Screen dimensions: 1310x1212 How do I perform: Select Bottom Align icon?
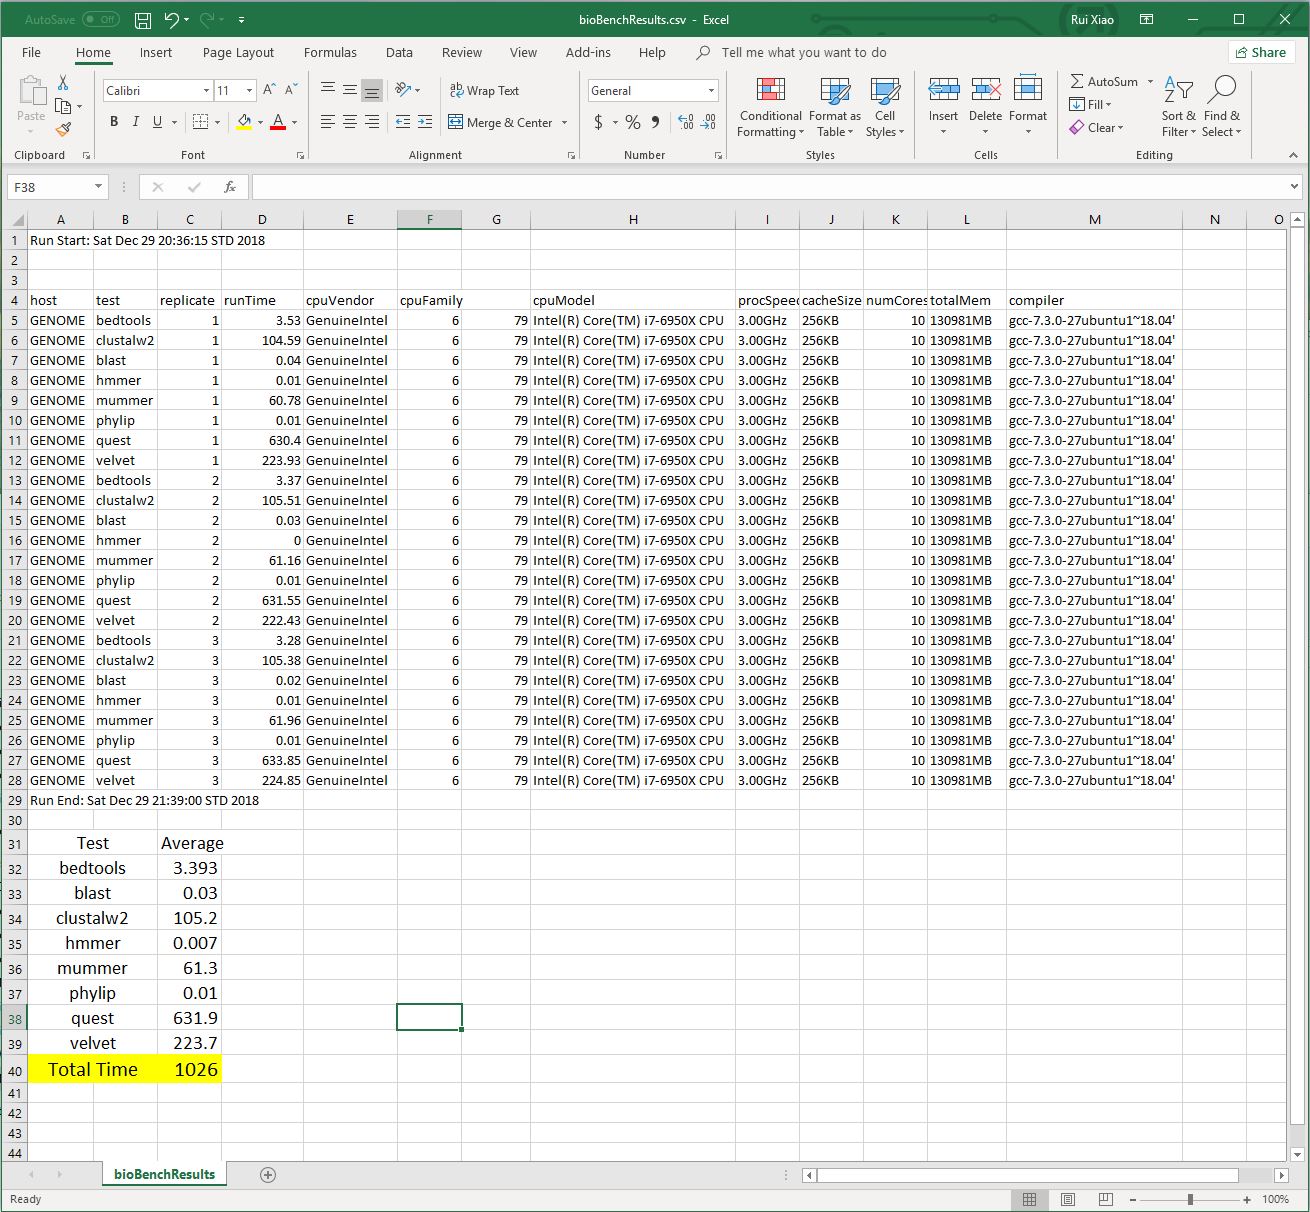click(372, 90)
